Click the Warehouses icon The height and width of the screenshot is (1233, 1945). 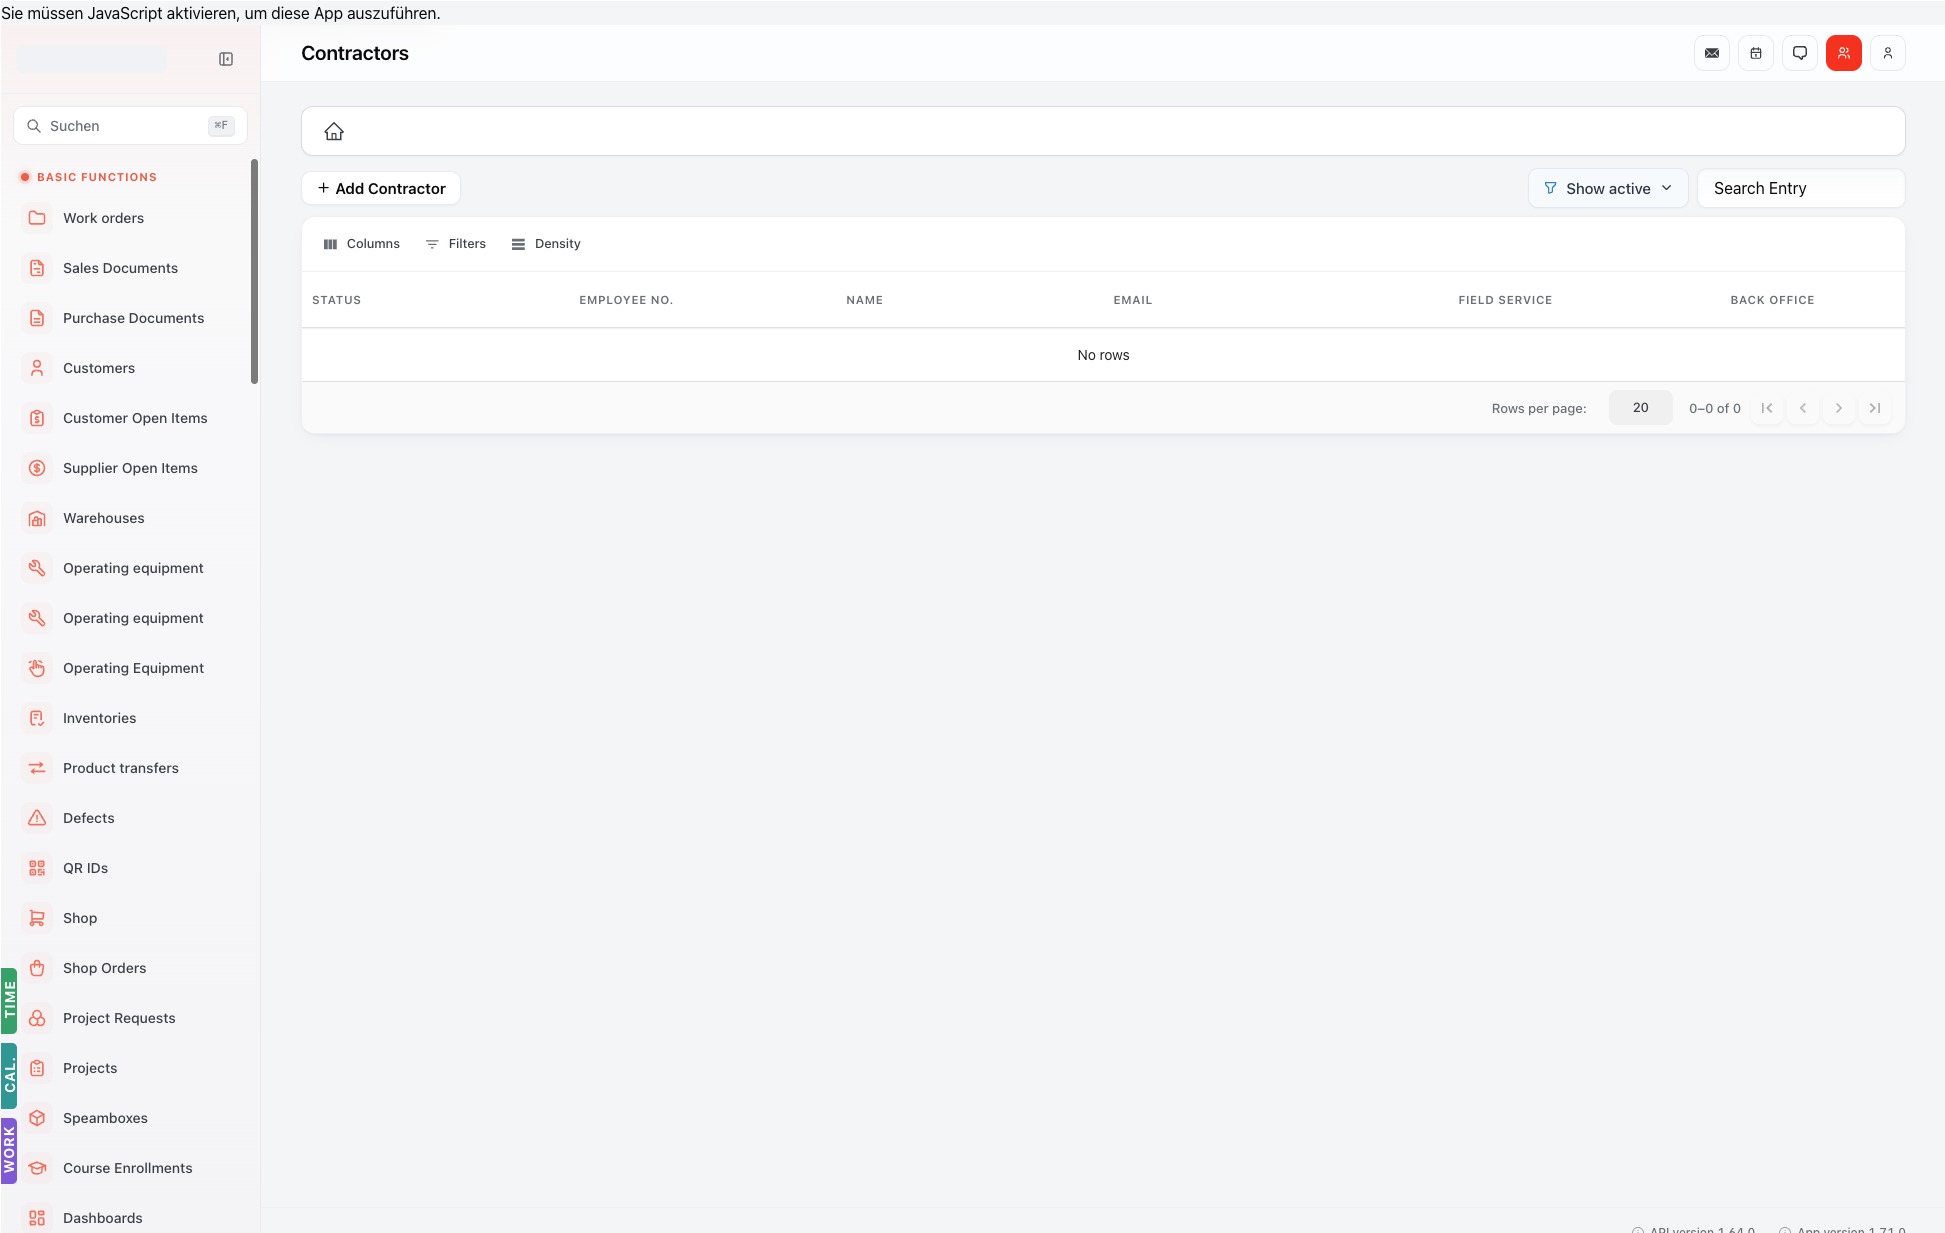(x=37, y=518)
